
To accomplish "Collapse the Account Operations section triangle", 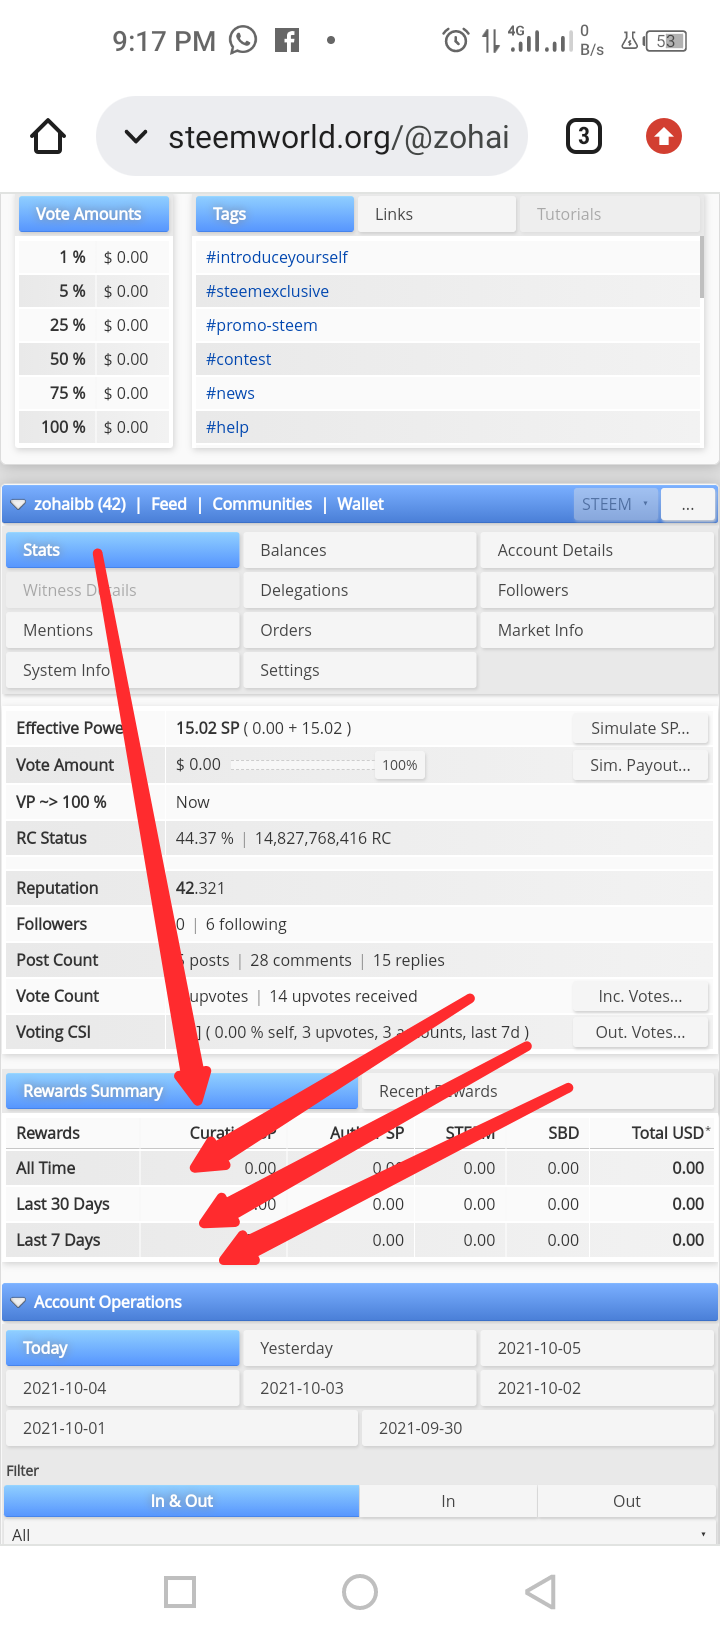I will click(18, 1303).
